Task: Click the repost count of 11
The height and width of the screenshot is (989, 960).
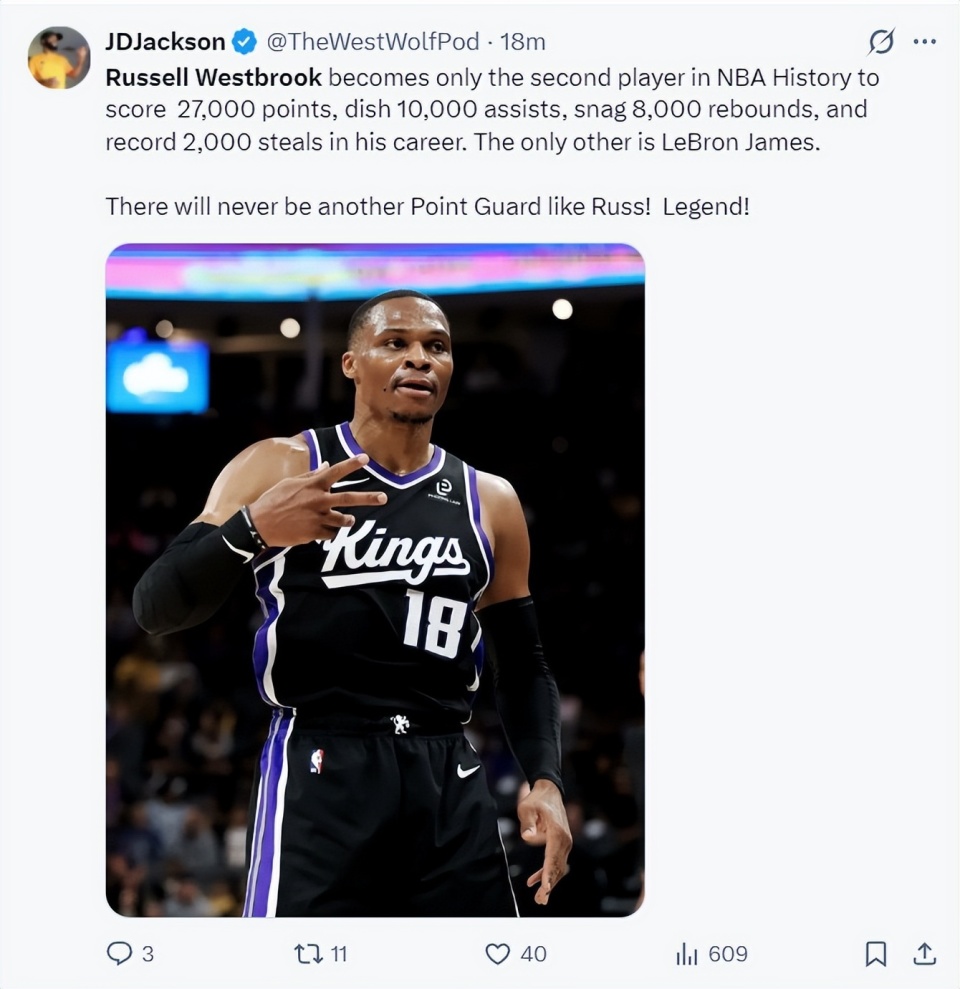Action: coord(338,954)
